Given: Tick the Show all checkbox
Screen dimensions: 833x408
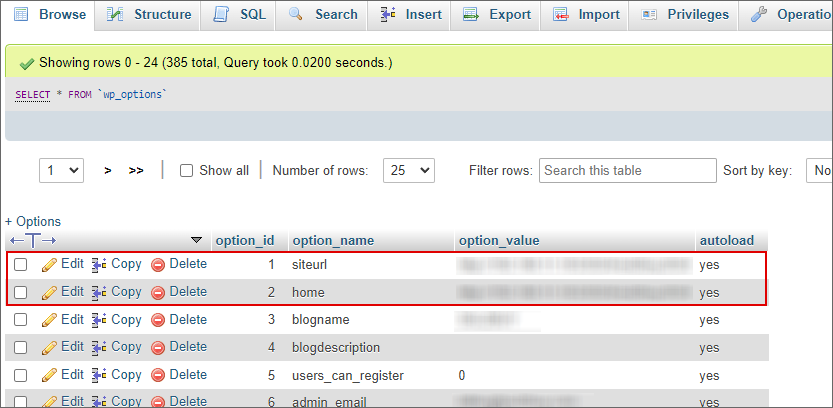Looking at the screenshot, I should pos(186,171).
